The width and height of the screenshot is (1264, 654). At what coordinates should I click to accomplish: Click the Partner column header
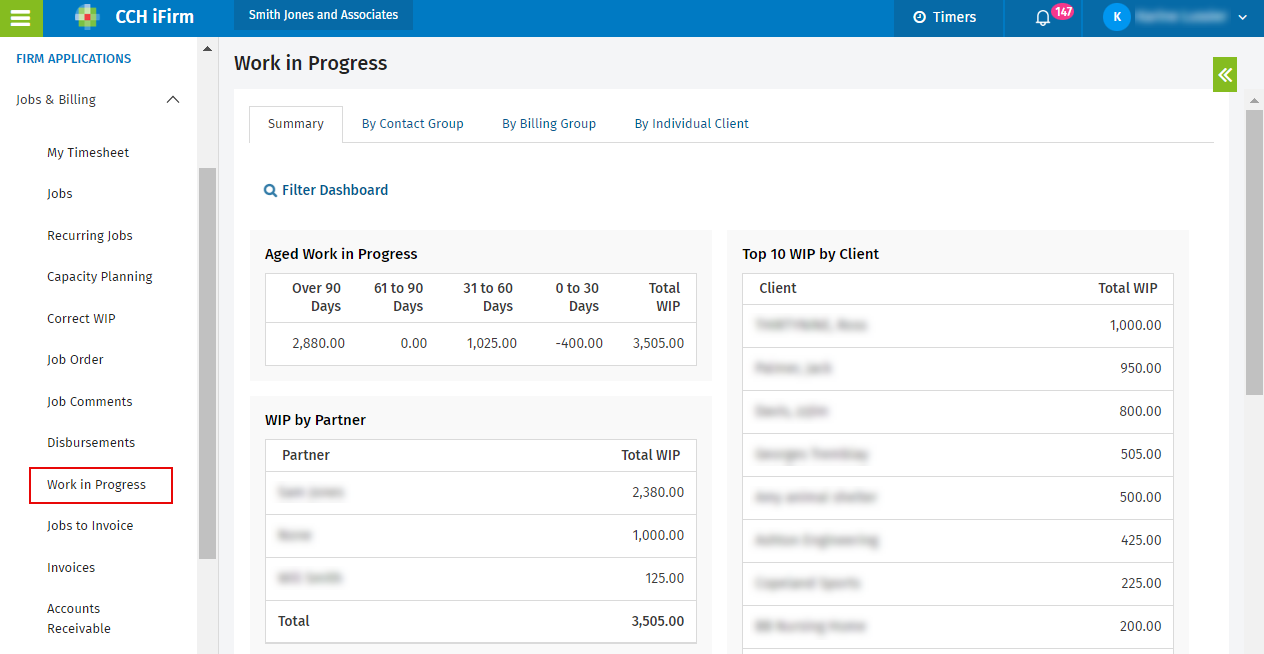(x=306, y=455)
